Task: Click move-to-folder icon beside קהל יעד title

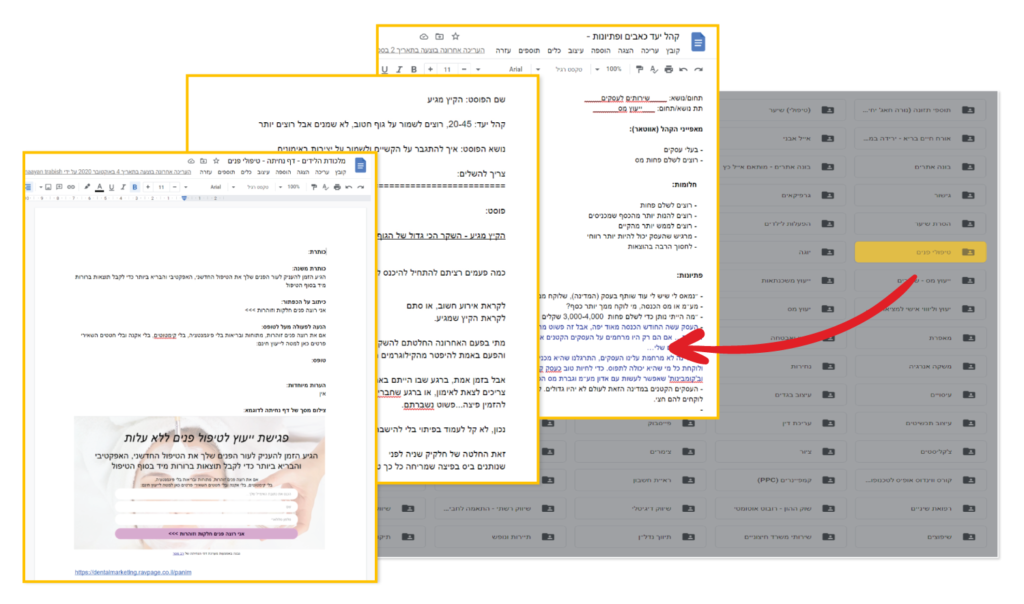Action: [440, 37]
